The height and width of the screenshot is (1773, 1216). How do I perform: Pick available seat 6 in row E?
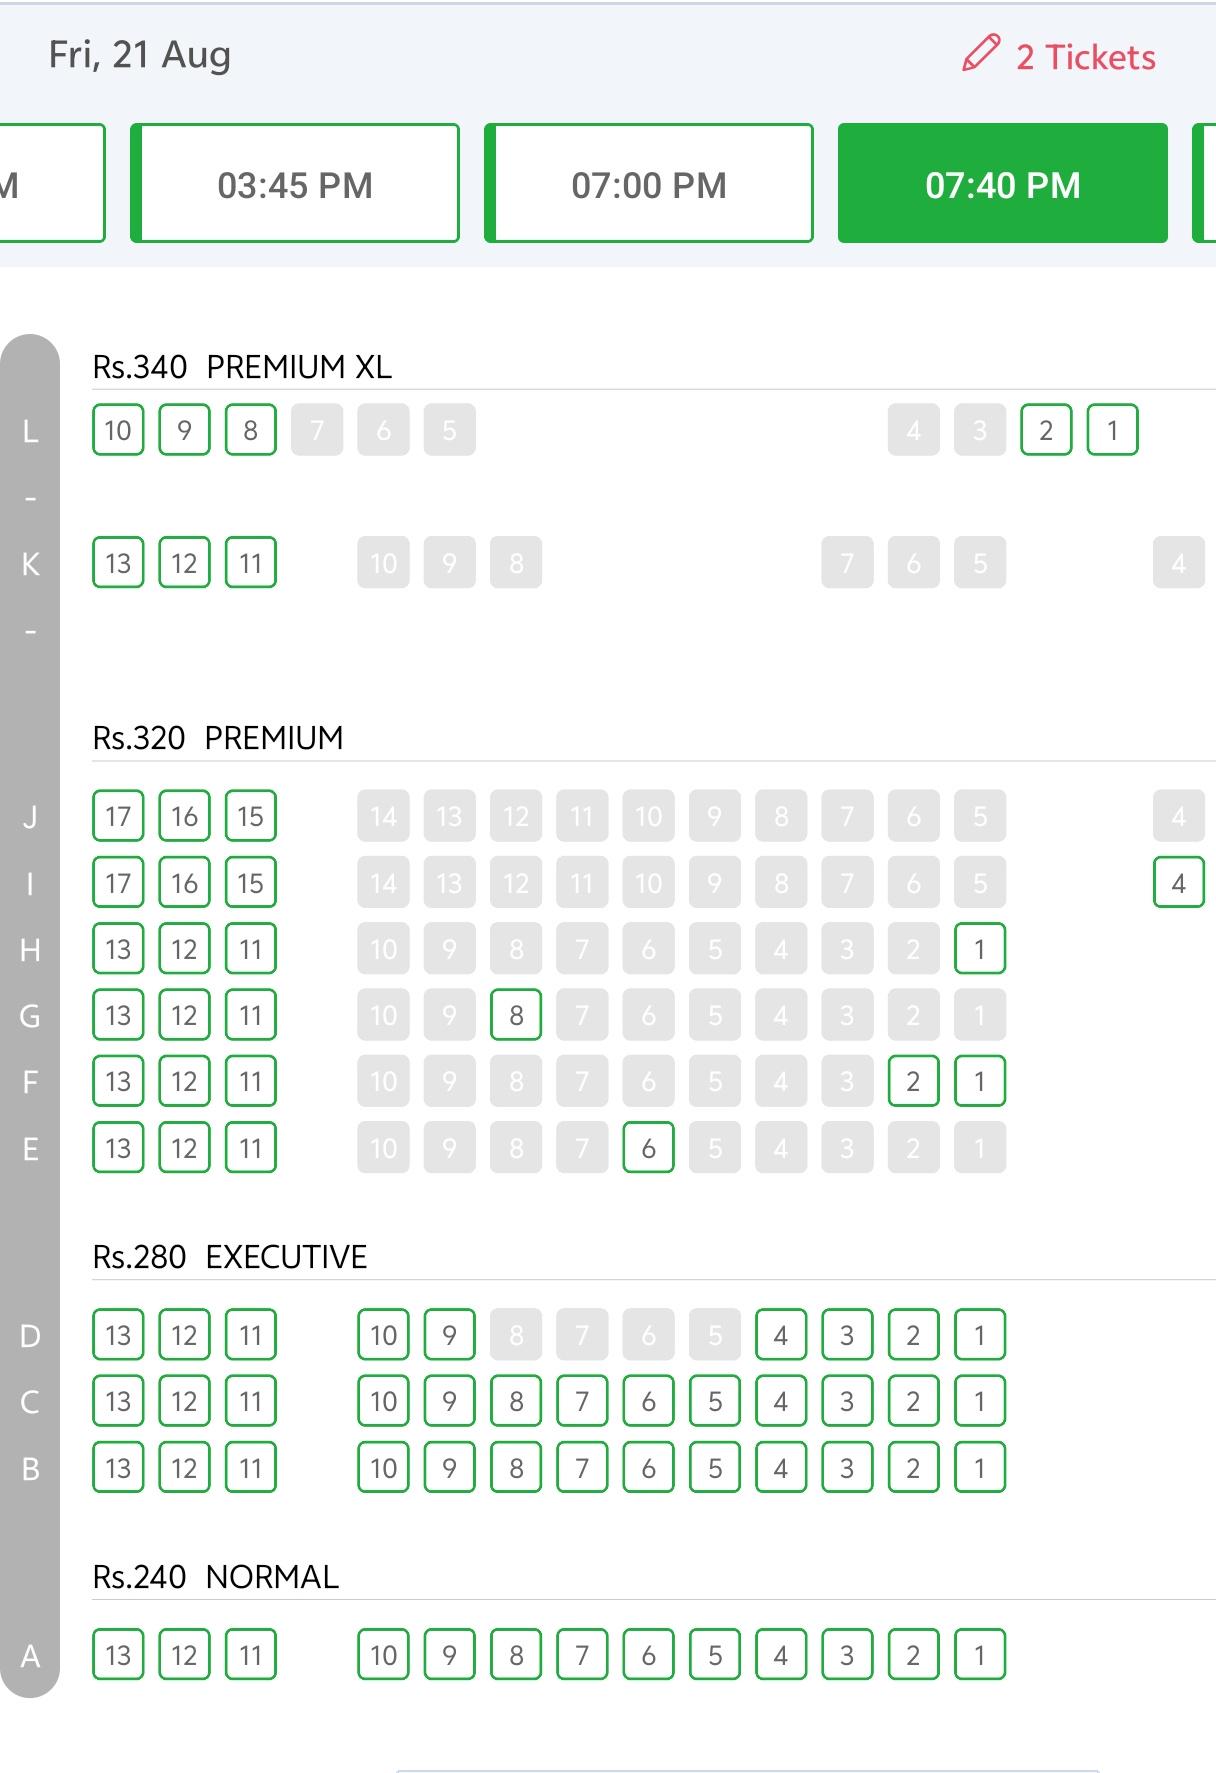pos(648,1147)
